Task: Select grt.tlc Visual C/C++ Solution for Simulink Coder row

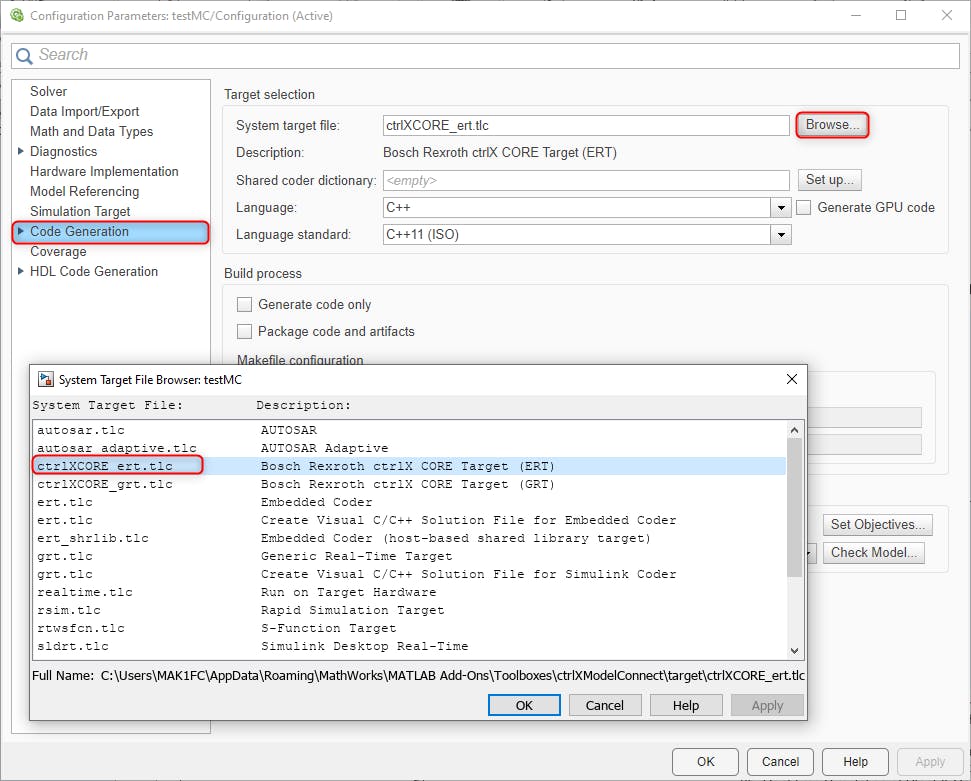Action: (410, 574)
